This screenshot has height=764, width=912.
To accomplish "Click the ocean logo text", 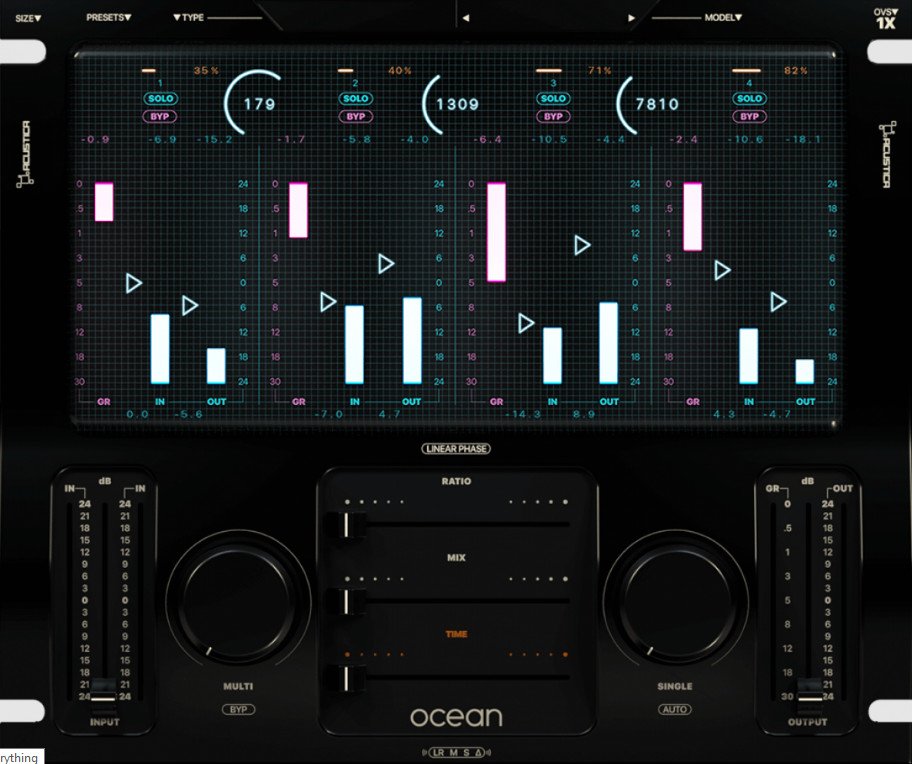I will [x=456, y=717].
